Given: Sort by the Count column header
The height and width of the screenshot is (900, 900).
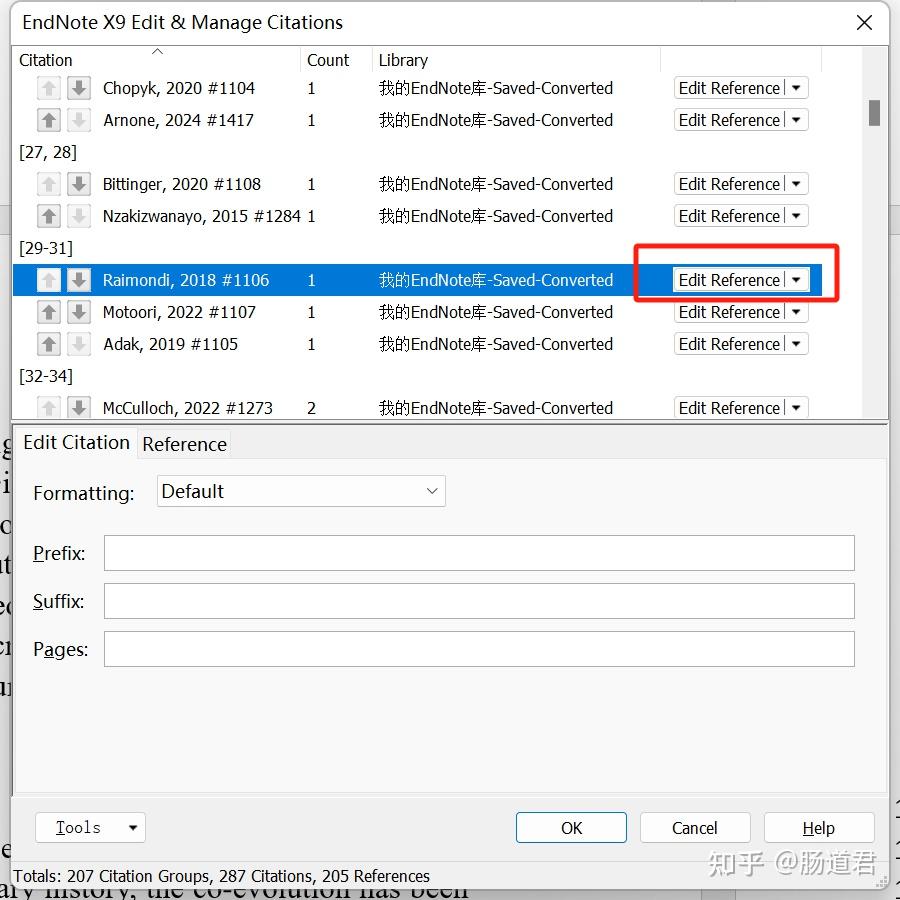Looking at the screenshot, I should 336,60.
